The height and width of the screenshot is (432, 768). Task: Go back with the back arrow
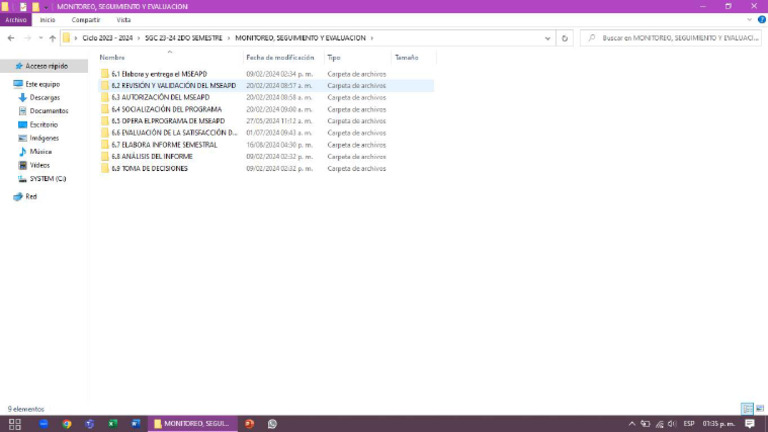[x=11, y=38]
